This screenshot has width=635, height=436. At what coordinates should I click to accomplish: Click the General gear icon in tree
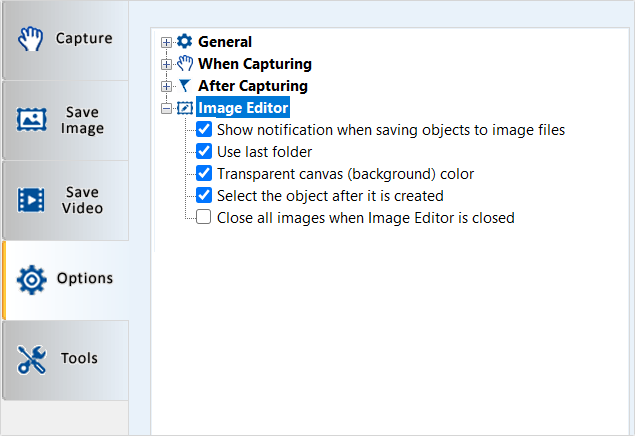[x=184, y=42]
